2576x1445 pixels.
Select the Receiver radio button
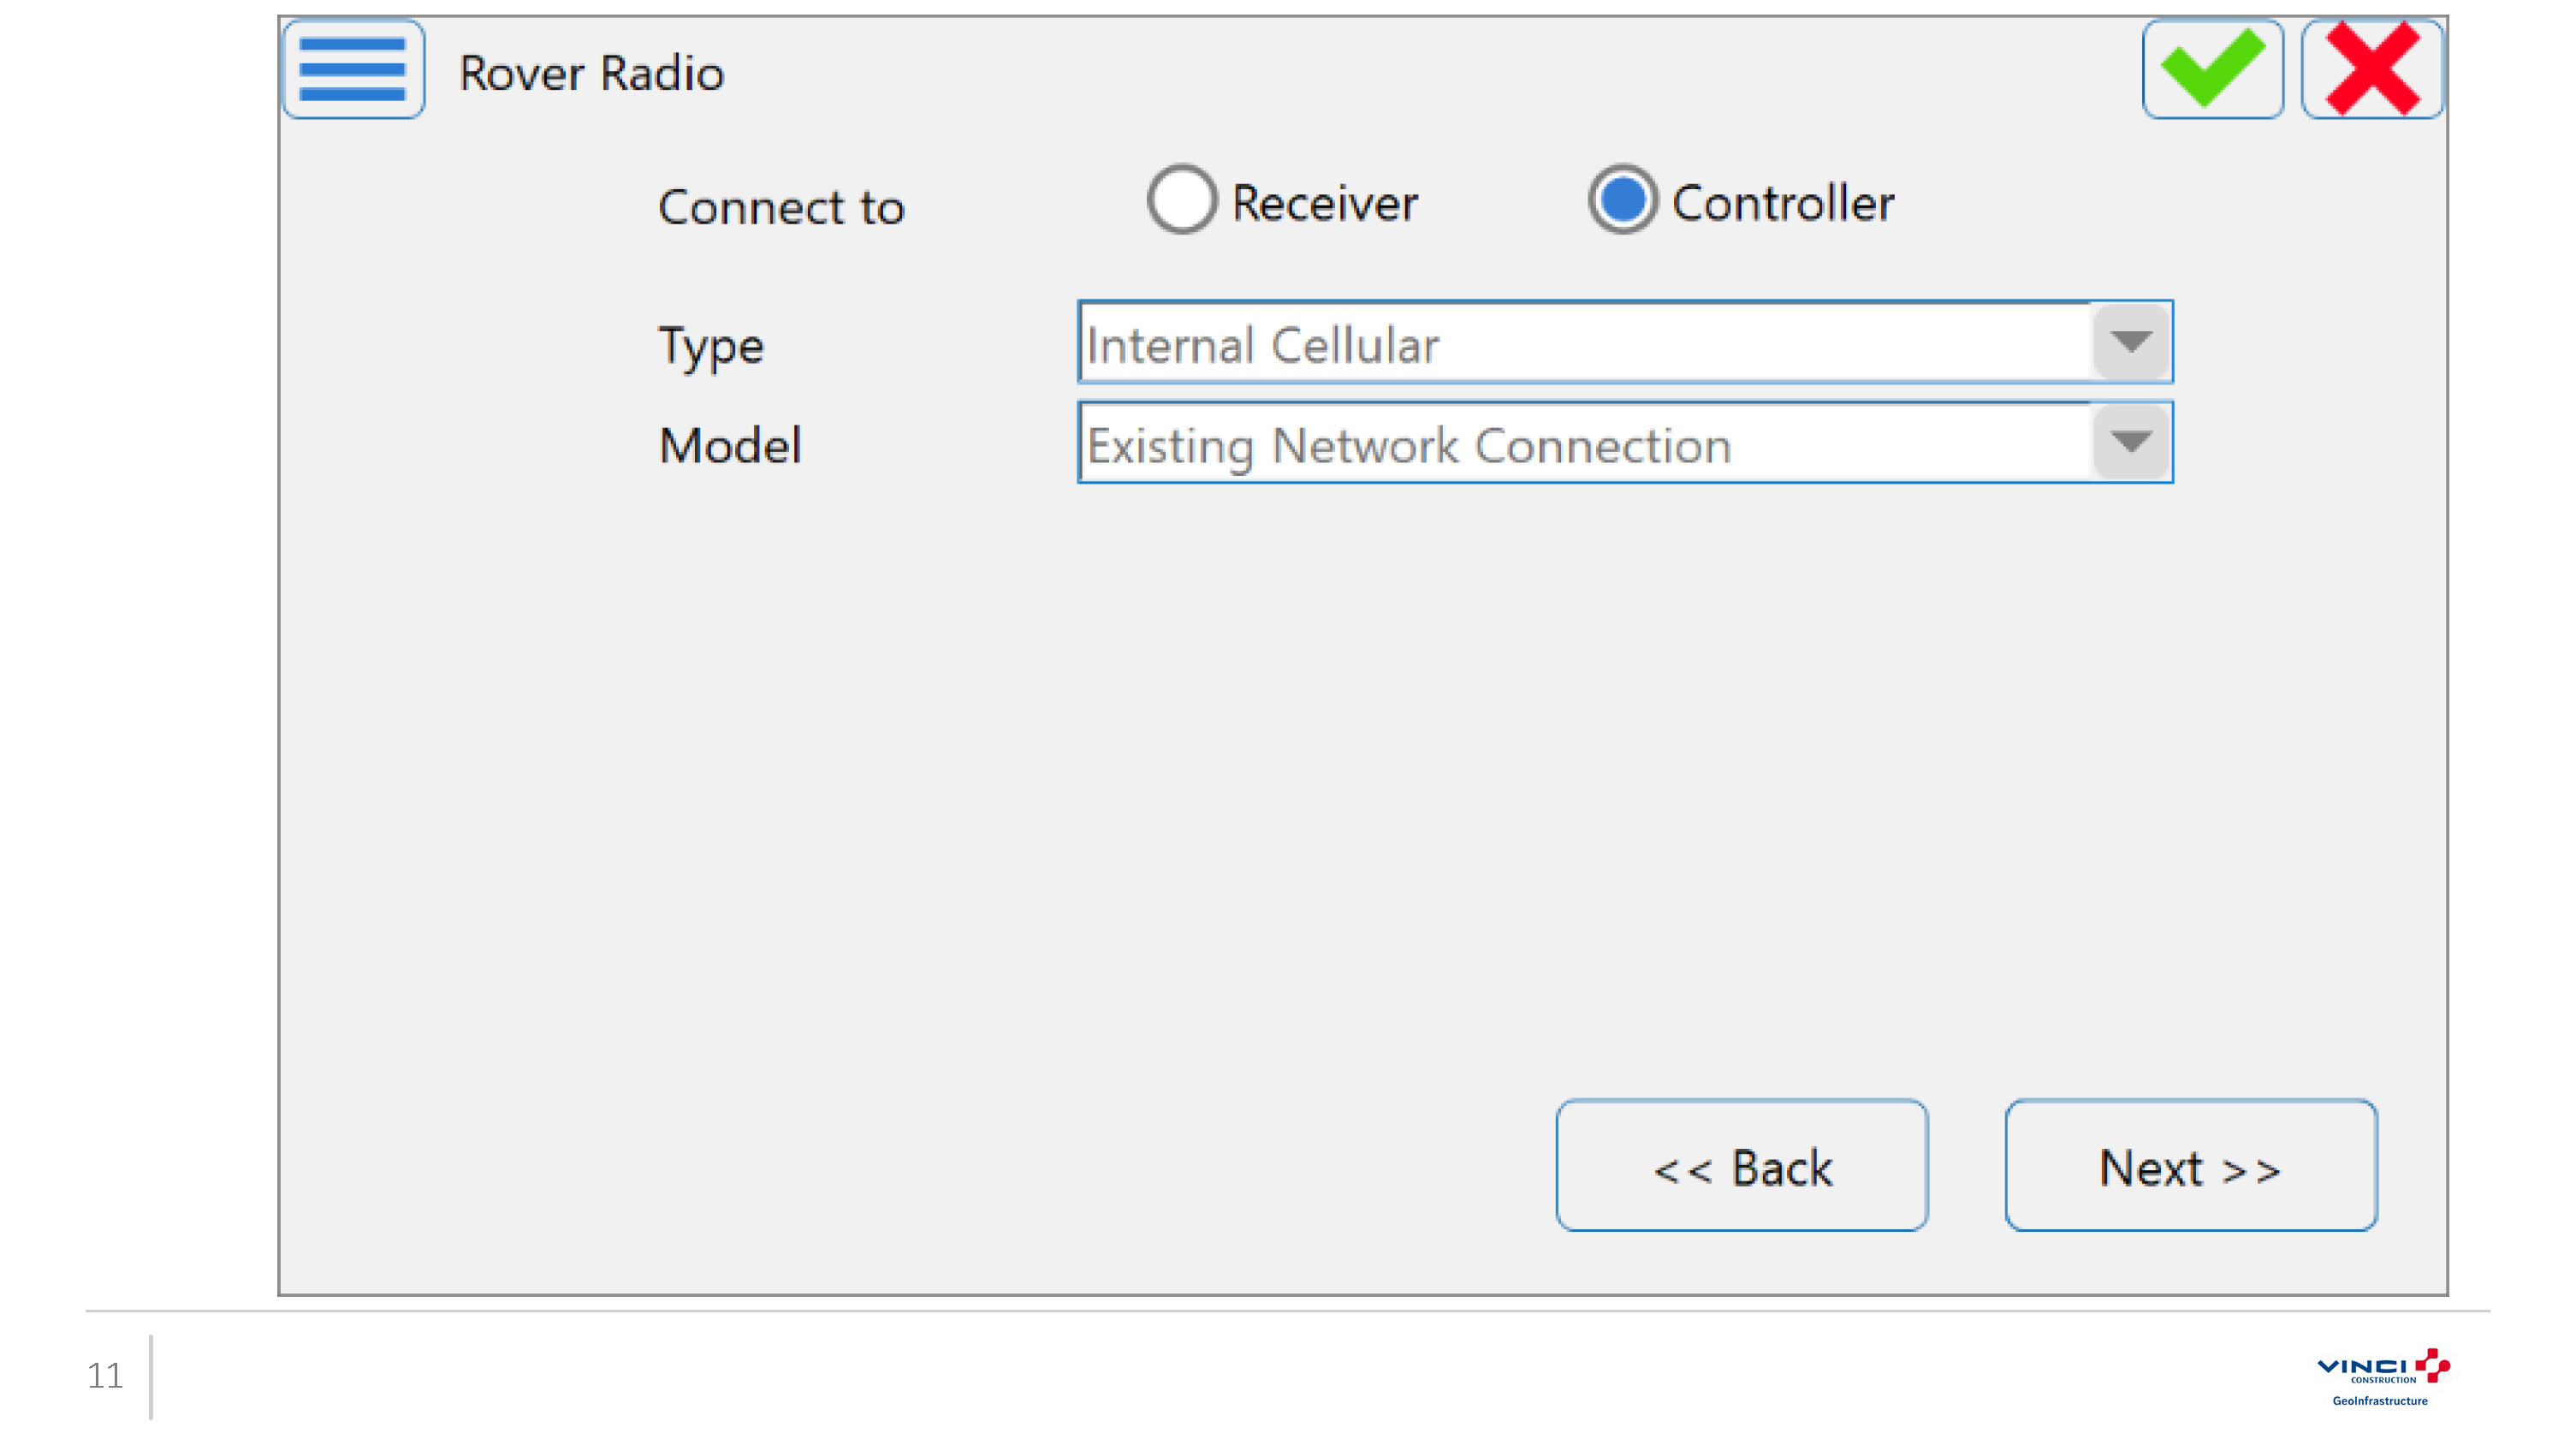(1182, 199)
